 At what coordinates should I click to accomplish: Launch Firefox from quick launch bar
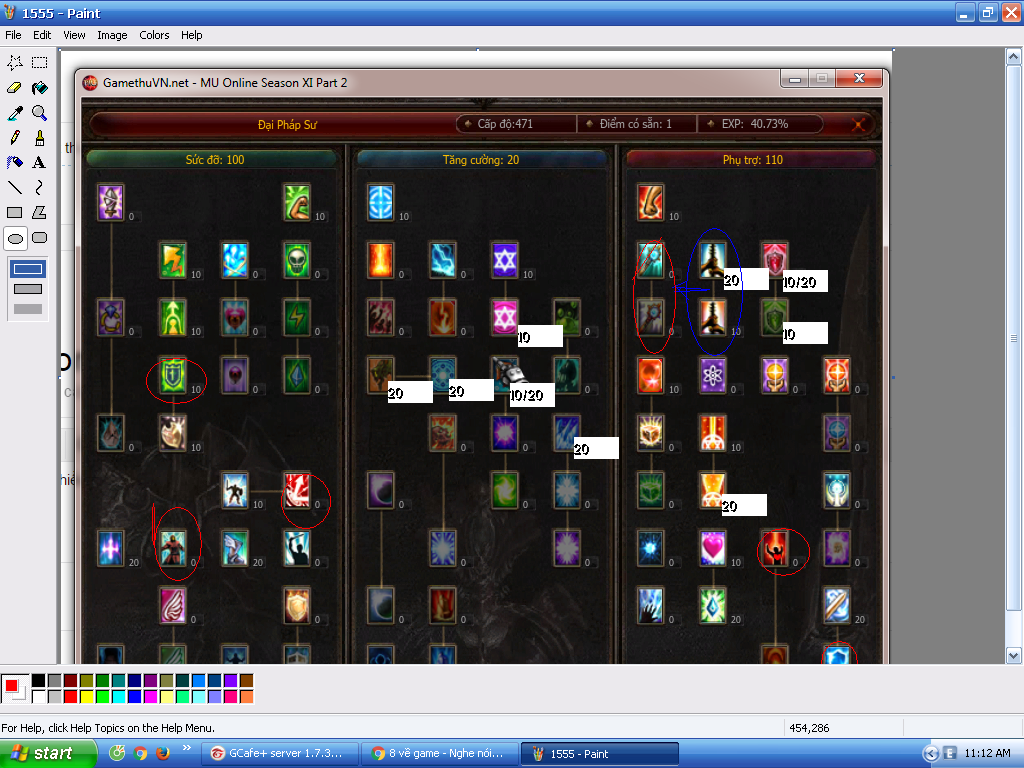click(x=163, y=753)
